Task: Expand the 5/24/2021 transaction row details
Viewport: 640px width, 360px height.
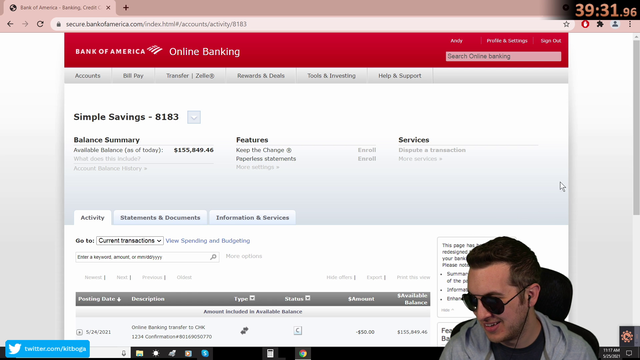Action: pyautogui.click(x=79, y=332)
